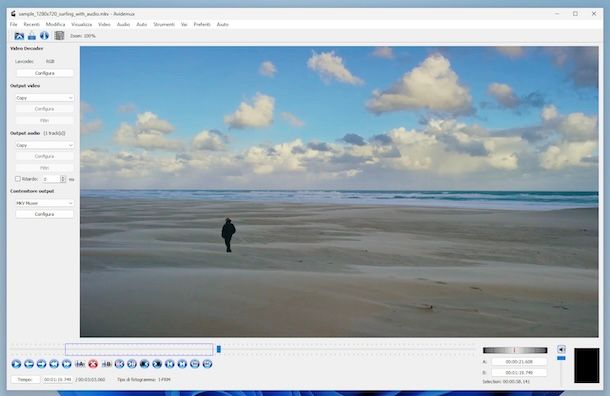Screen dimensions: 610x396
Task: Click the timeline slider blue handle
Action: coord(219,349)
